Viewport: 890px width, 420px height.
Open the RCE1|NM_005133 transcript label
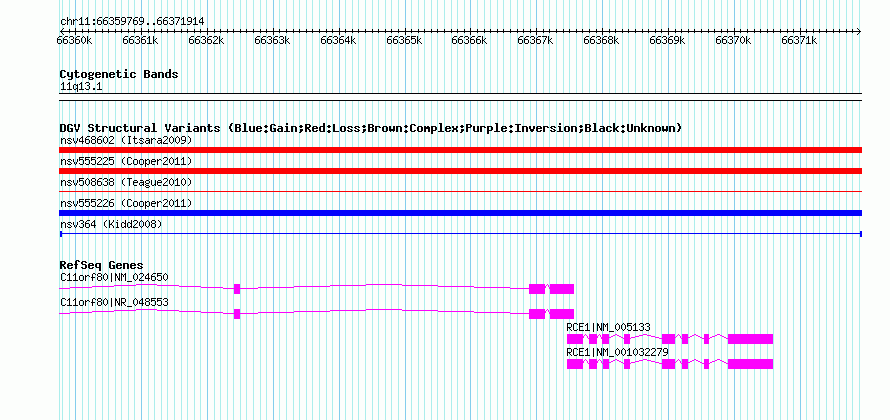(x=608, y=327)
